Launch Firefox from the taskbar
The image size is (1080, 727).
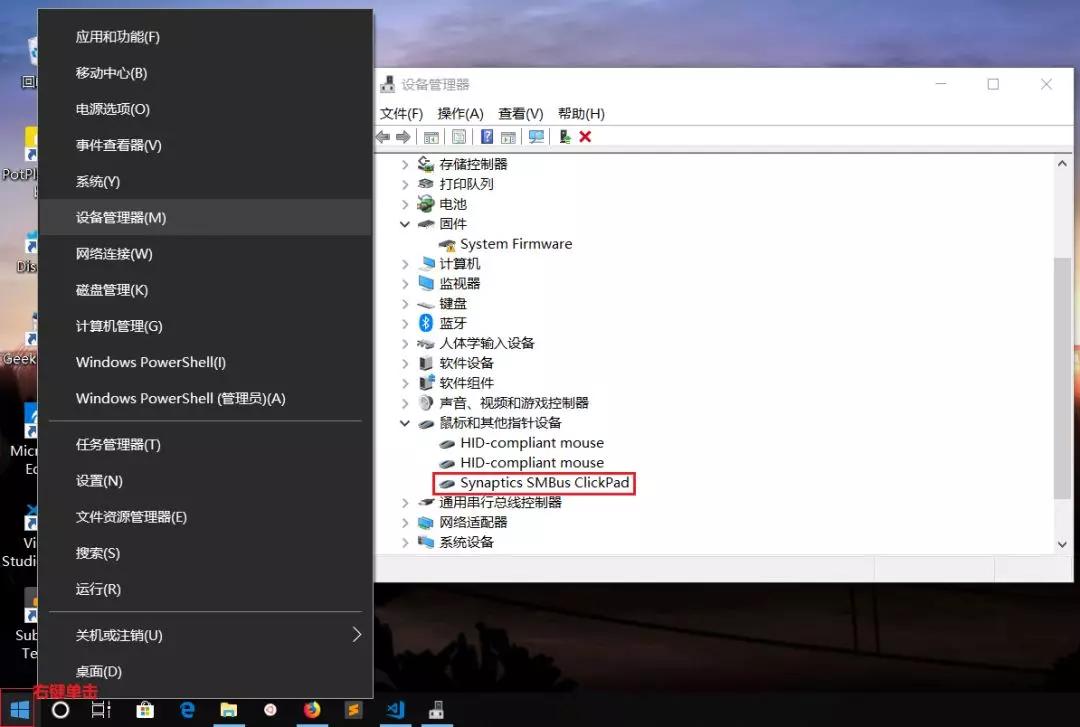click(312, 710)
